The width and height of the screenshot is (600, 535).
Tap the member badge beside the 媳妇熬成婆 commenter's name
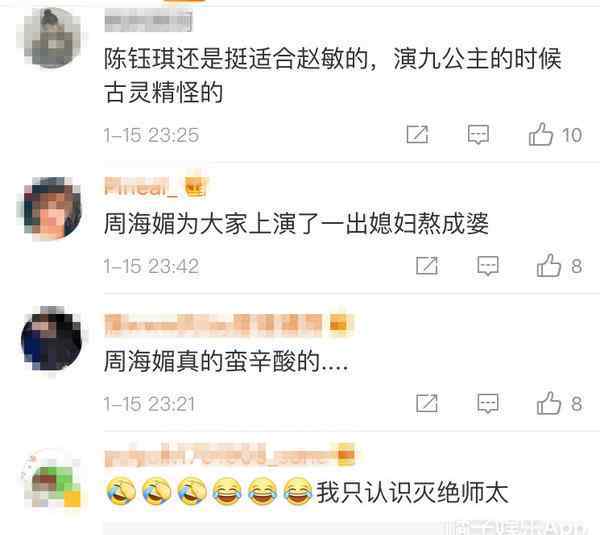tap(195, 187)
